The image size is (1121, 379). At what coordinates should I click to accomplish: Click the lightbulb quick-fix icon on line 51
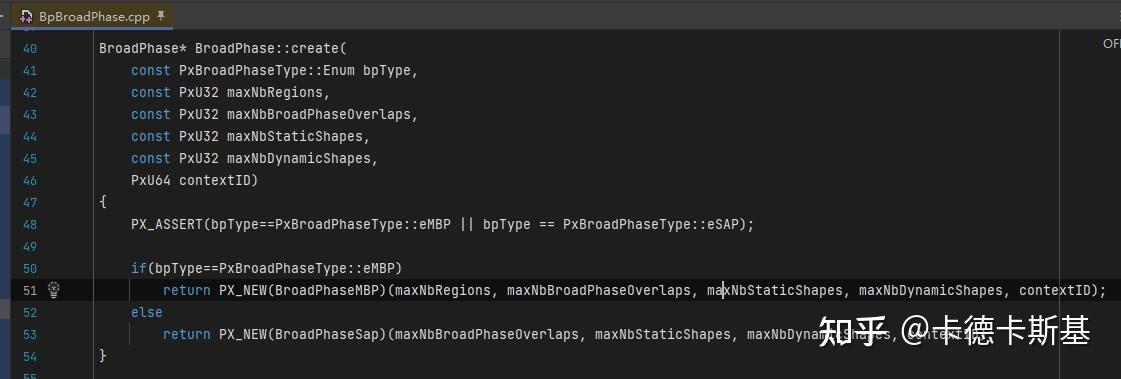54,290
